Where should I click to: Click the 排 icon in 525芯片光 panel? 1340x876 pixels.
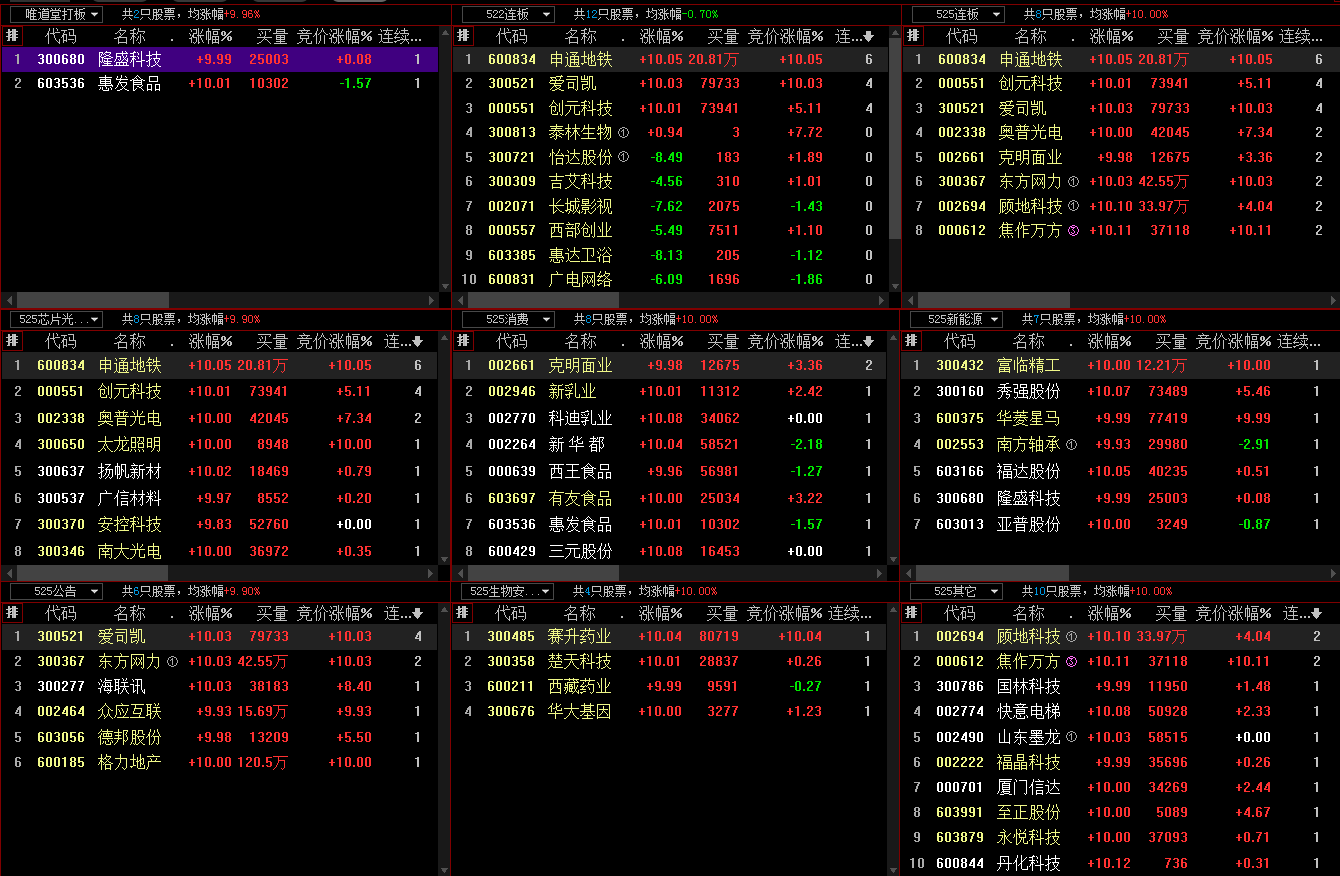point(12,341)
